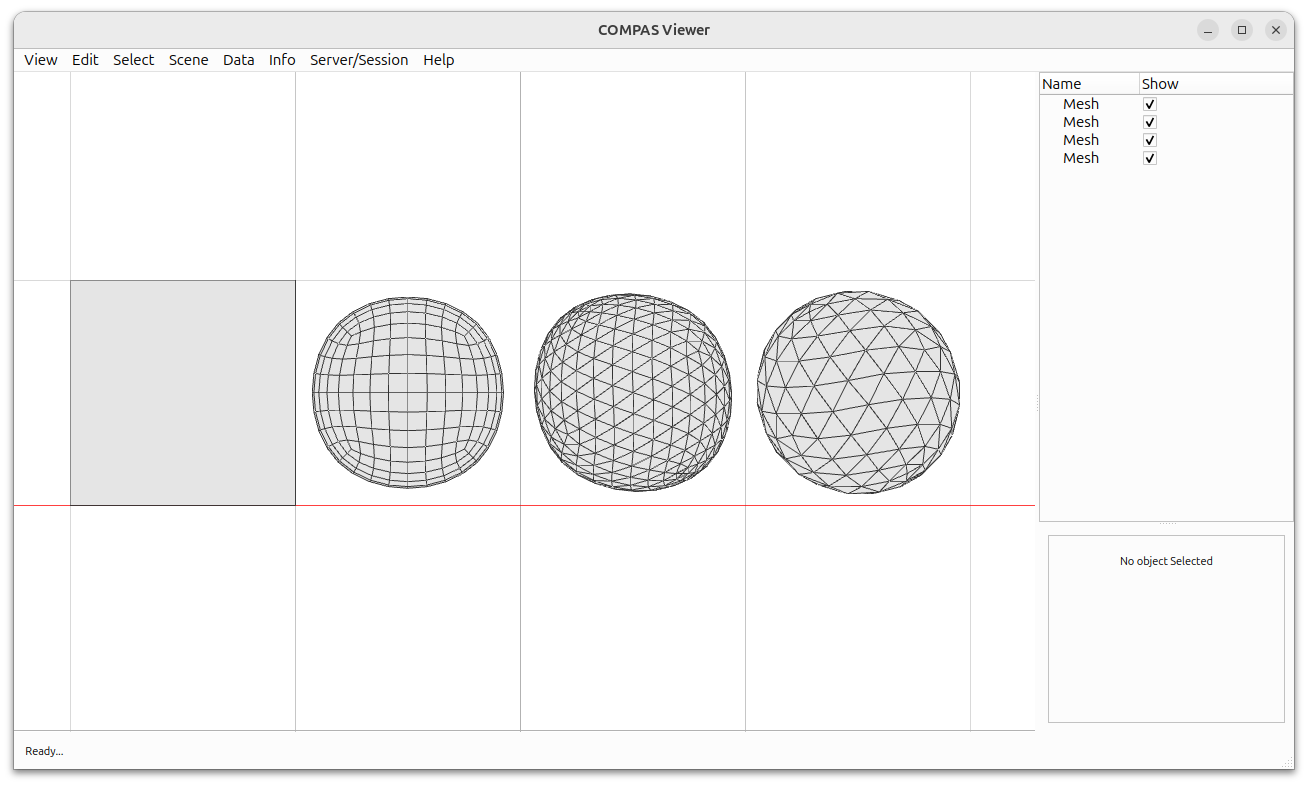The image size is (1308, 786).
Task: Open the Select menu
Action: coord(133,60)
